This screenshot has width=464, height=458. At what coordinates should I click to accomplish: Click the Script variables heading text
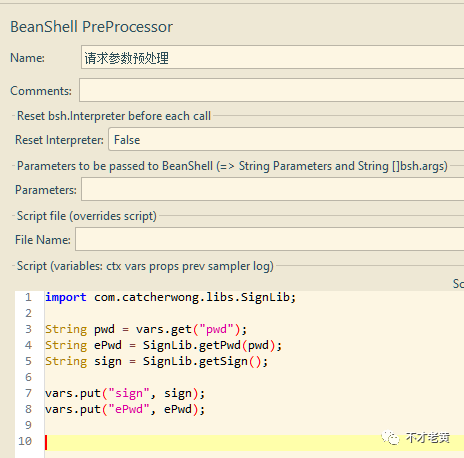point(145,266)
